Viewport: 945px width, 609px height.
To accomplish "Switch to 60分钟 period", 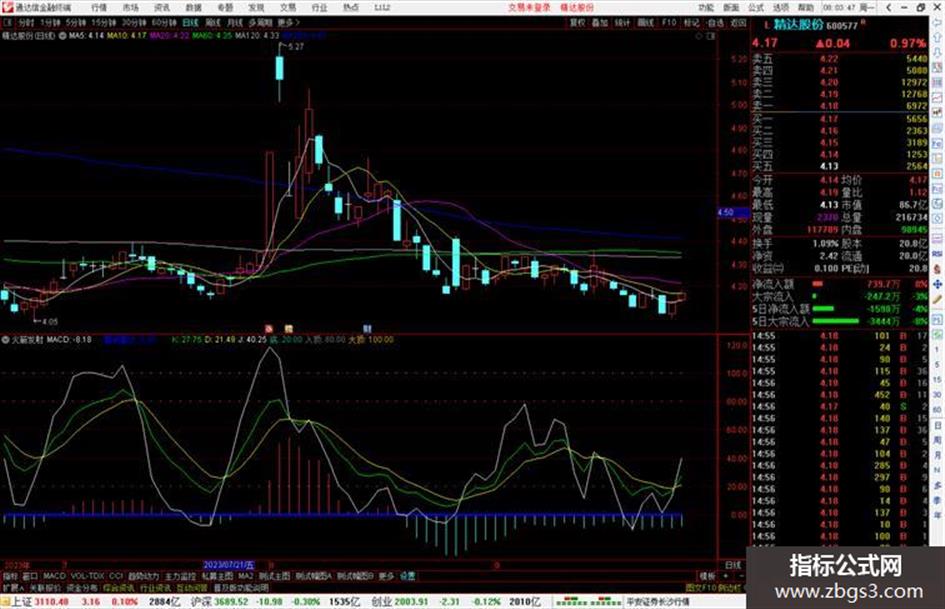I will (x=164, y=22).
